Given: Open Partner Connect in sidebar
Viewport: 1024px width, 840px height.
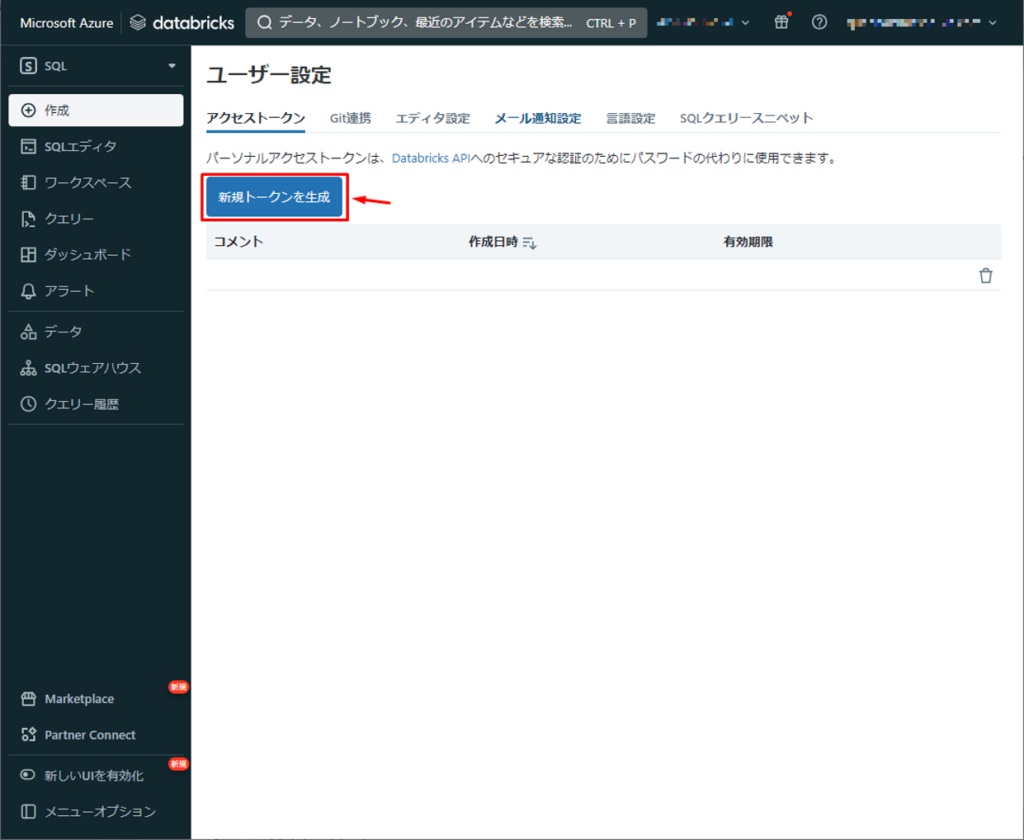Looking at the screenshot, I should 89,735.
